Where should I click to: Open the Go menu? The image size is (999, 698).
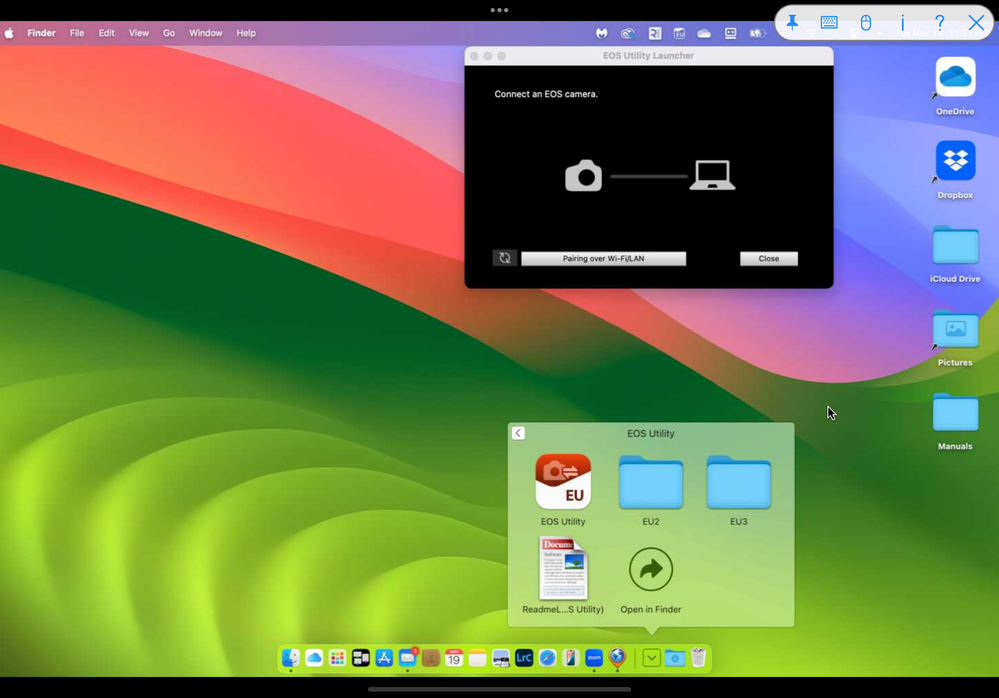(169, 33)
